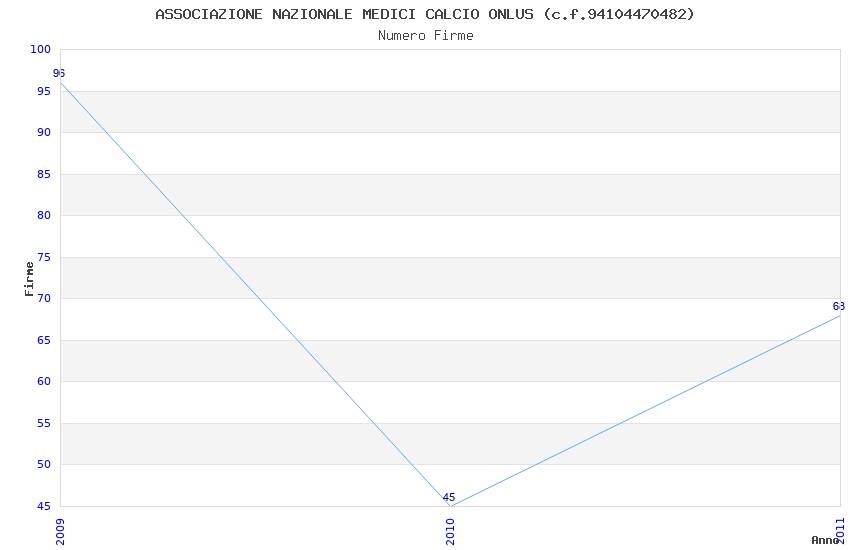Click the y-axis label 70
The width and height of the screenshot is (850, 550).
point(44,298)
